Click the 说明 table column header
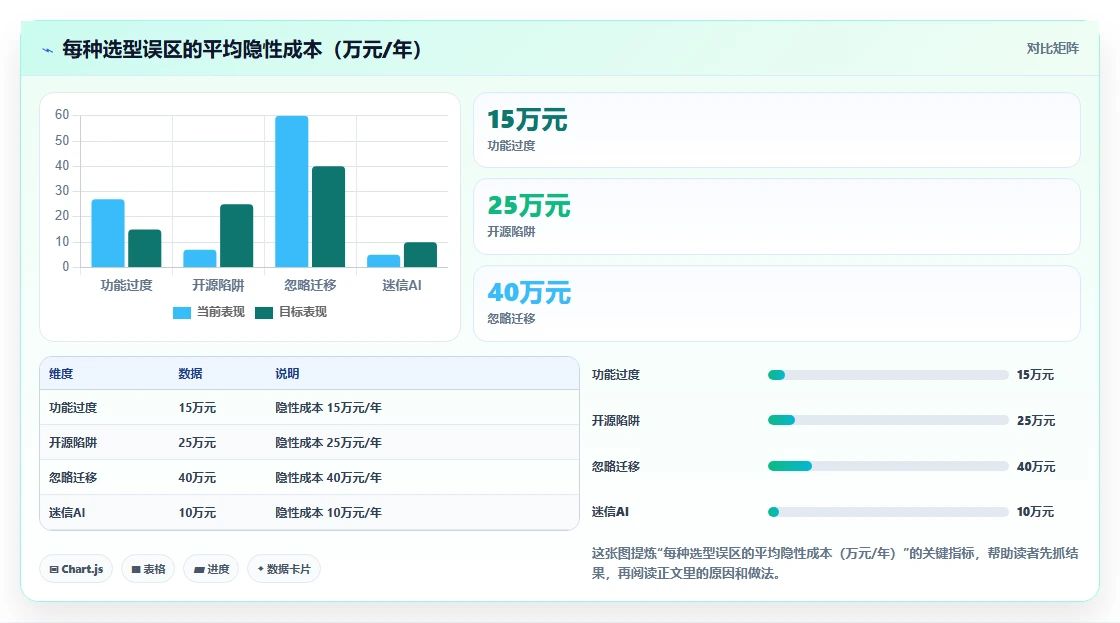Viewport: 1120px width, 623px height. point(287,374)
